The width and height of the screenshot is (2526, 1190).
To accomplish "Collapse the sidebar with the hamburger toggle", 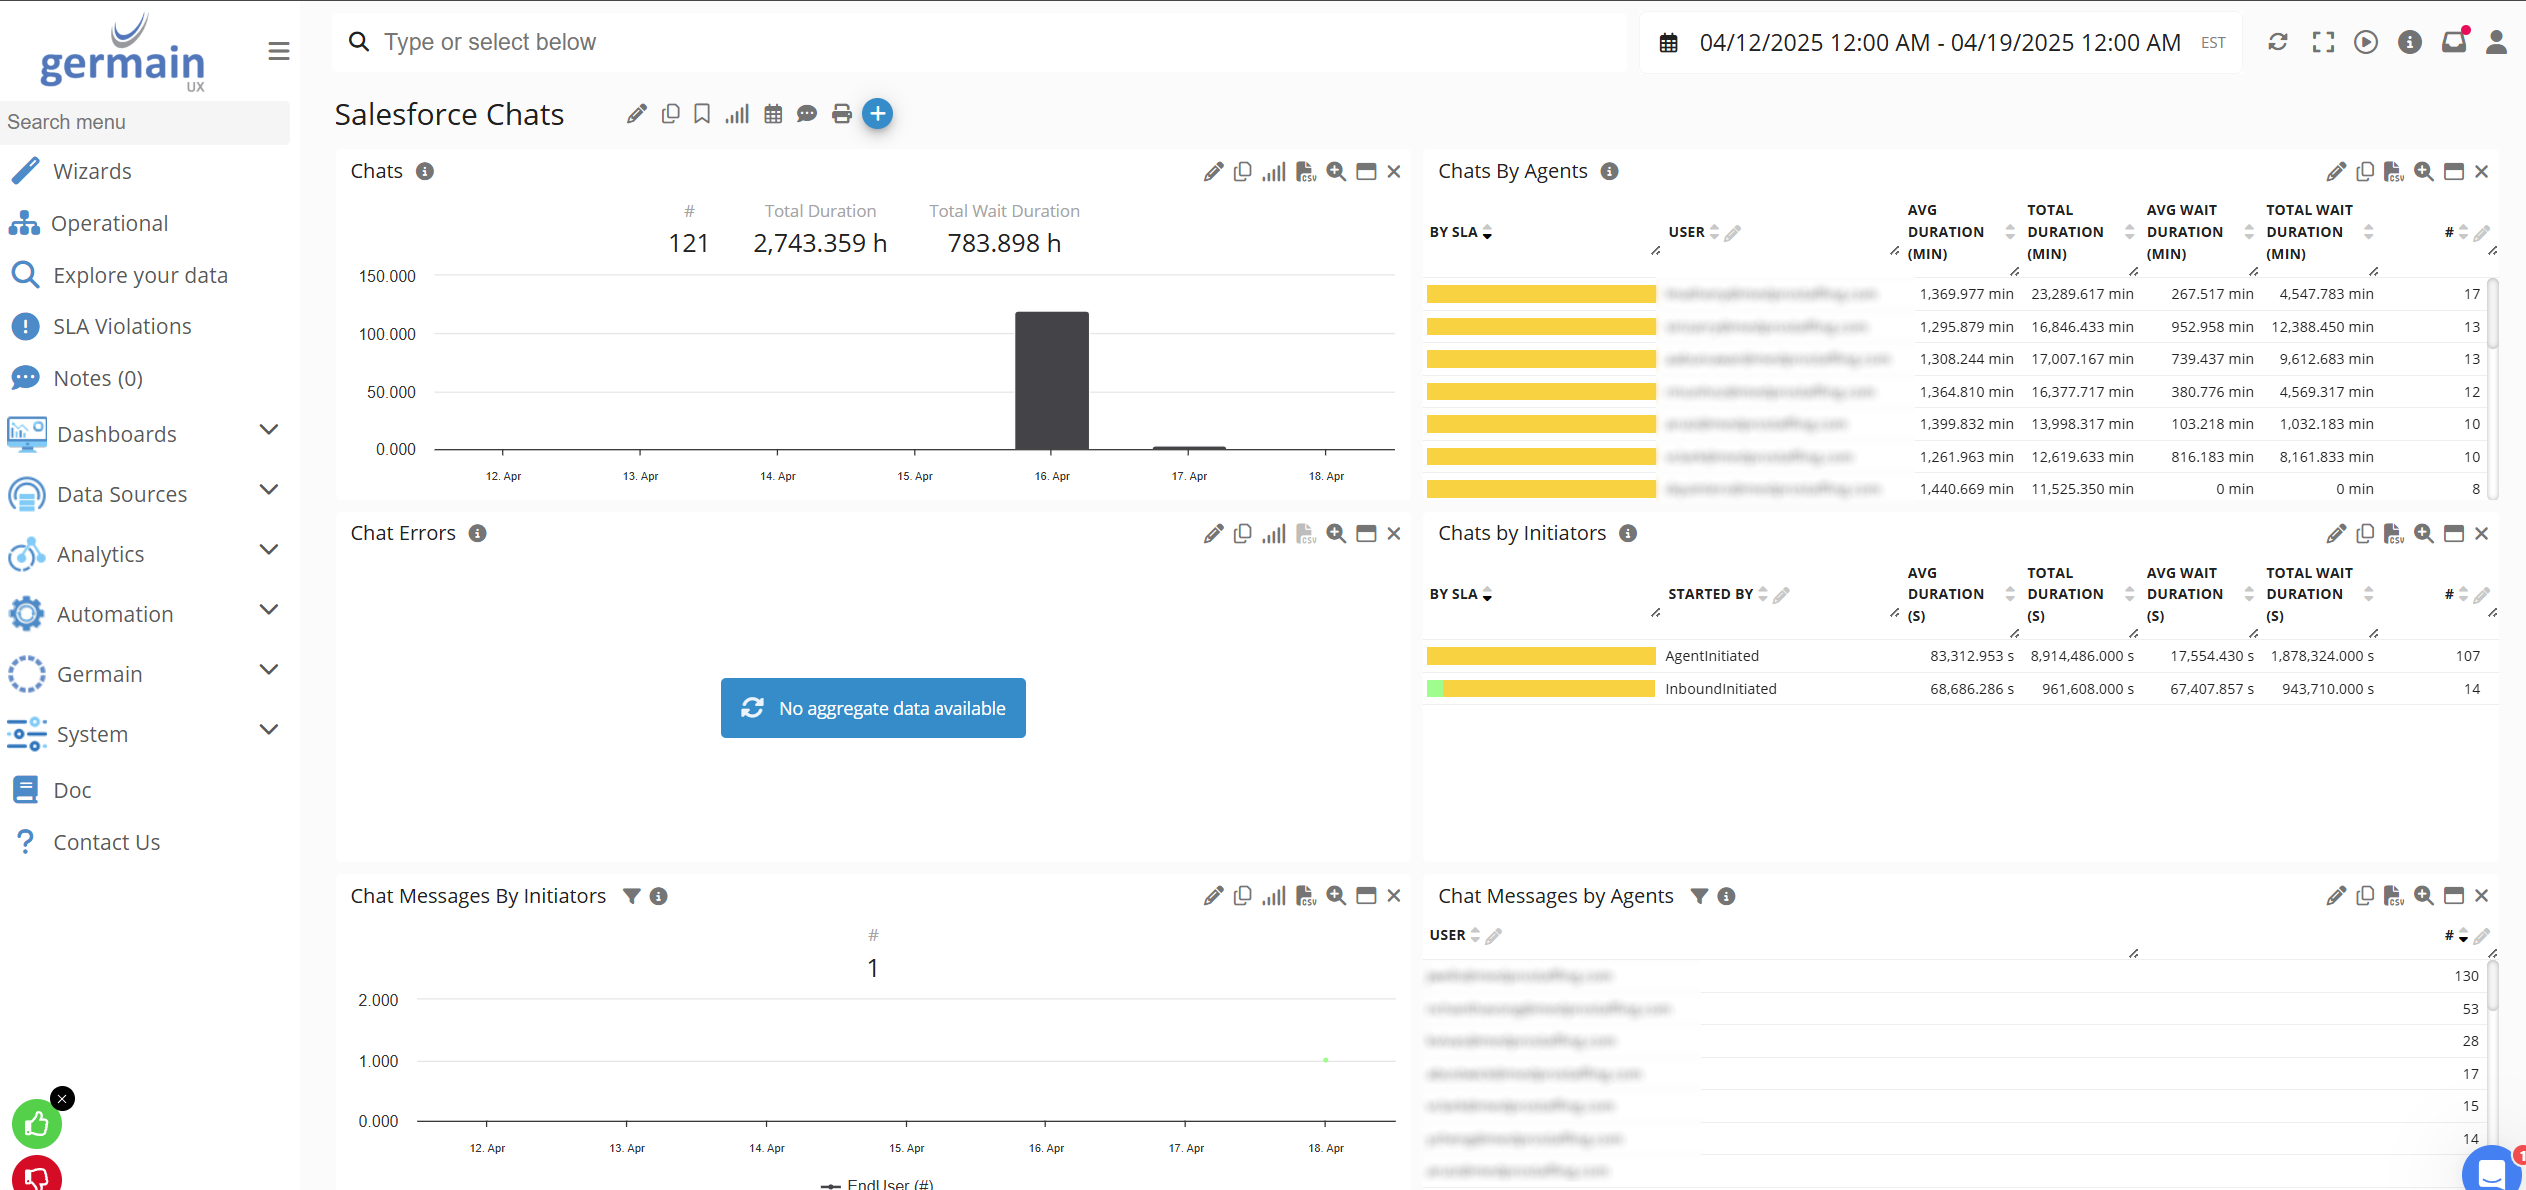I will 278,50.
